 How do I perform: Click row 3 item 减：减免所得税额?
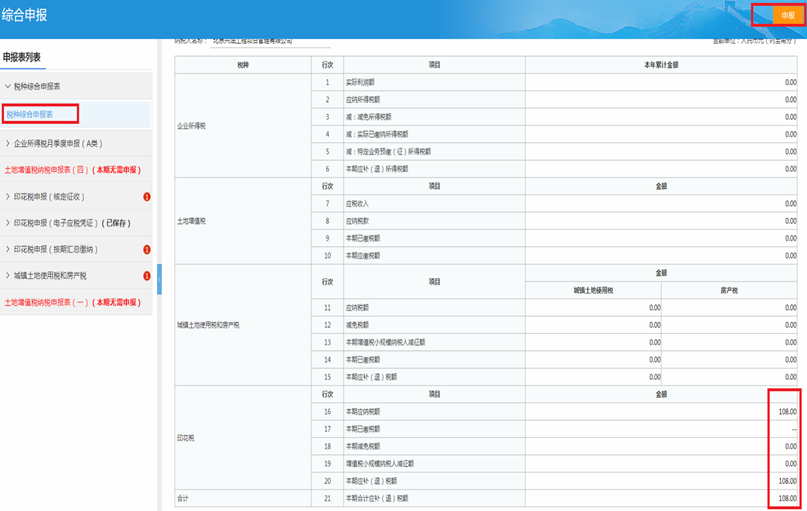pyautogui.click(x=369, y=117)
